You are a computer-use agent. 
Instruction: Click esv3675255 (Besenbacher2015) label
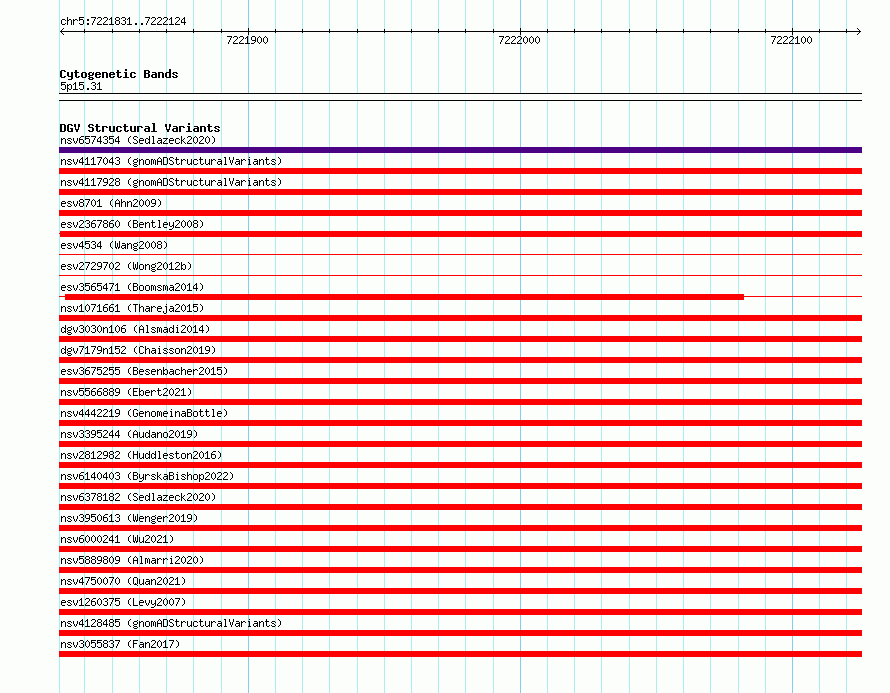pos(144,371)
